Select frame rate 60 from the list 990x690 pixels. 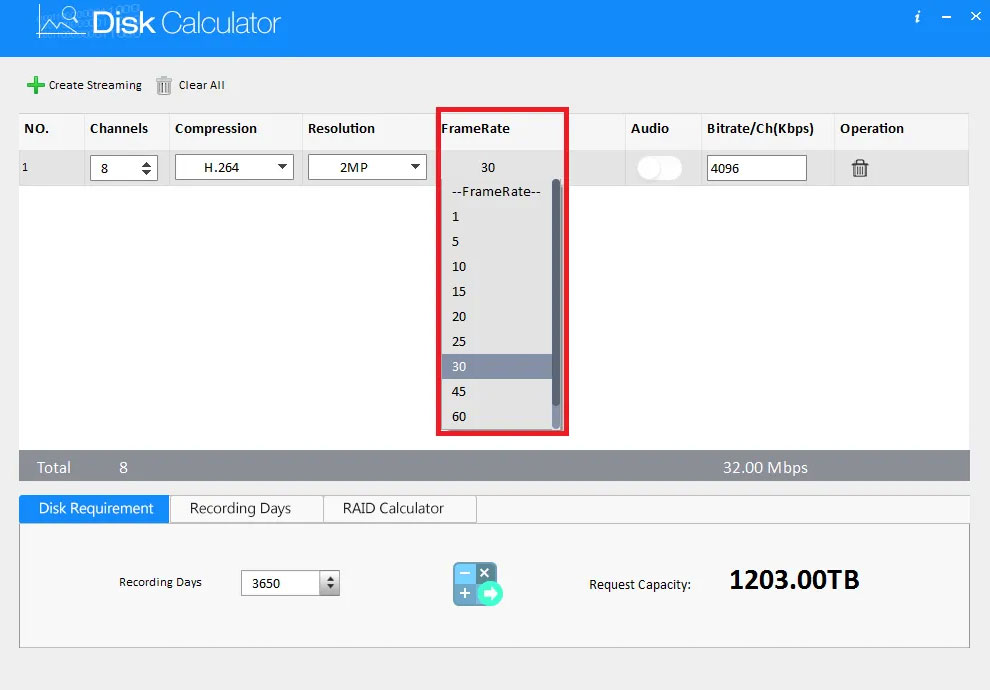click(x=497, y=417)
